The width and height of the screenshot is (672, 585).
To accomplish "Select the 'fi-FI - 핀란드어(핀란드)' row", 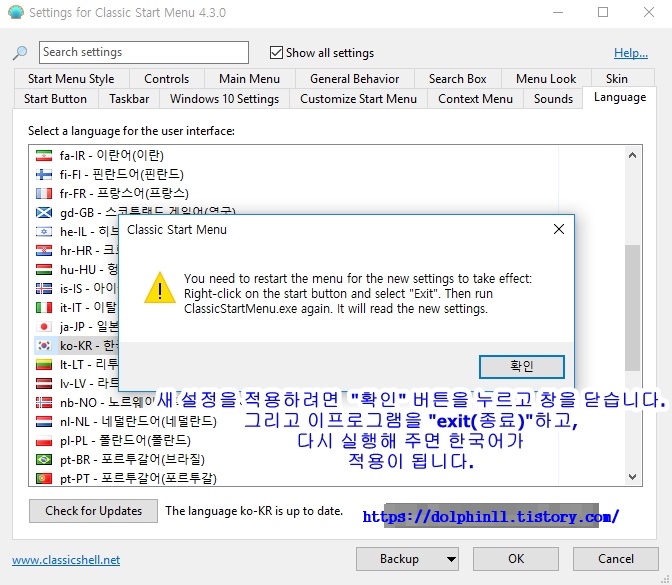I will click(x=297, y=174).
